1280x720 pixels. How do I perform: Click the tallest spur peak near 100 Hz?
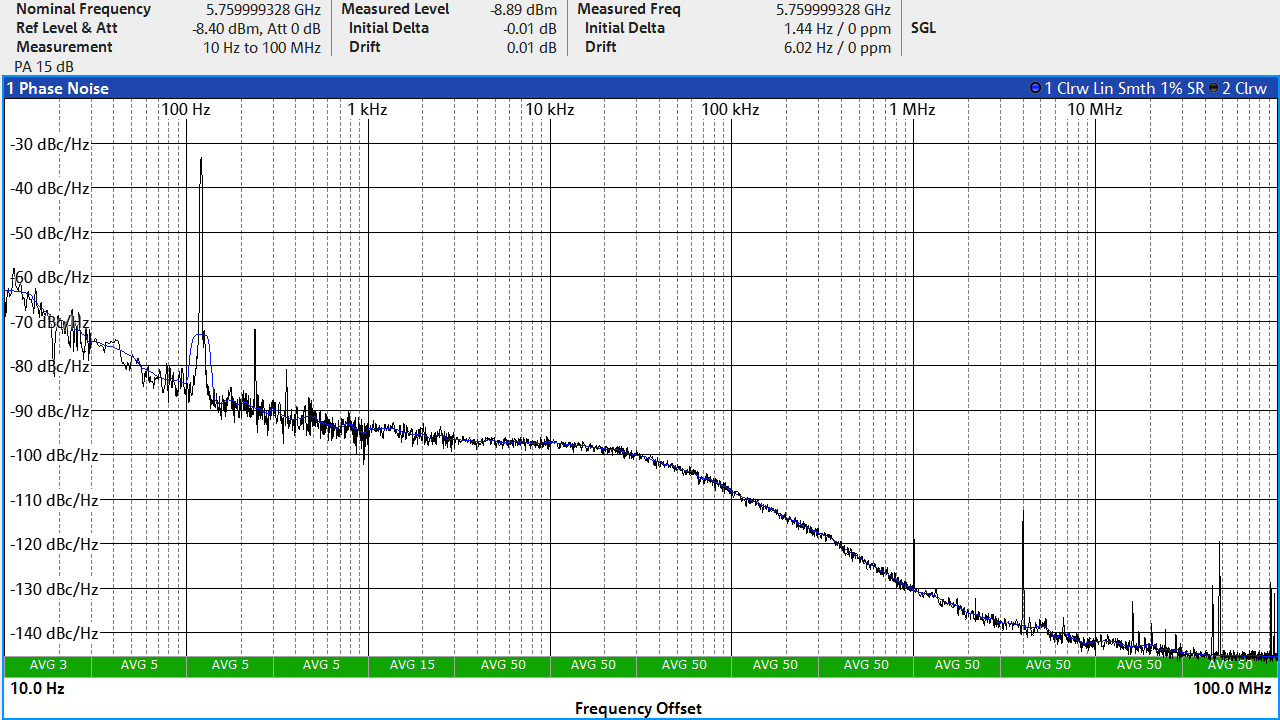[201, 160]
